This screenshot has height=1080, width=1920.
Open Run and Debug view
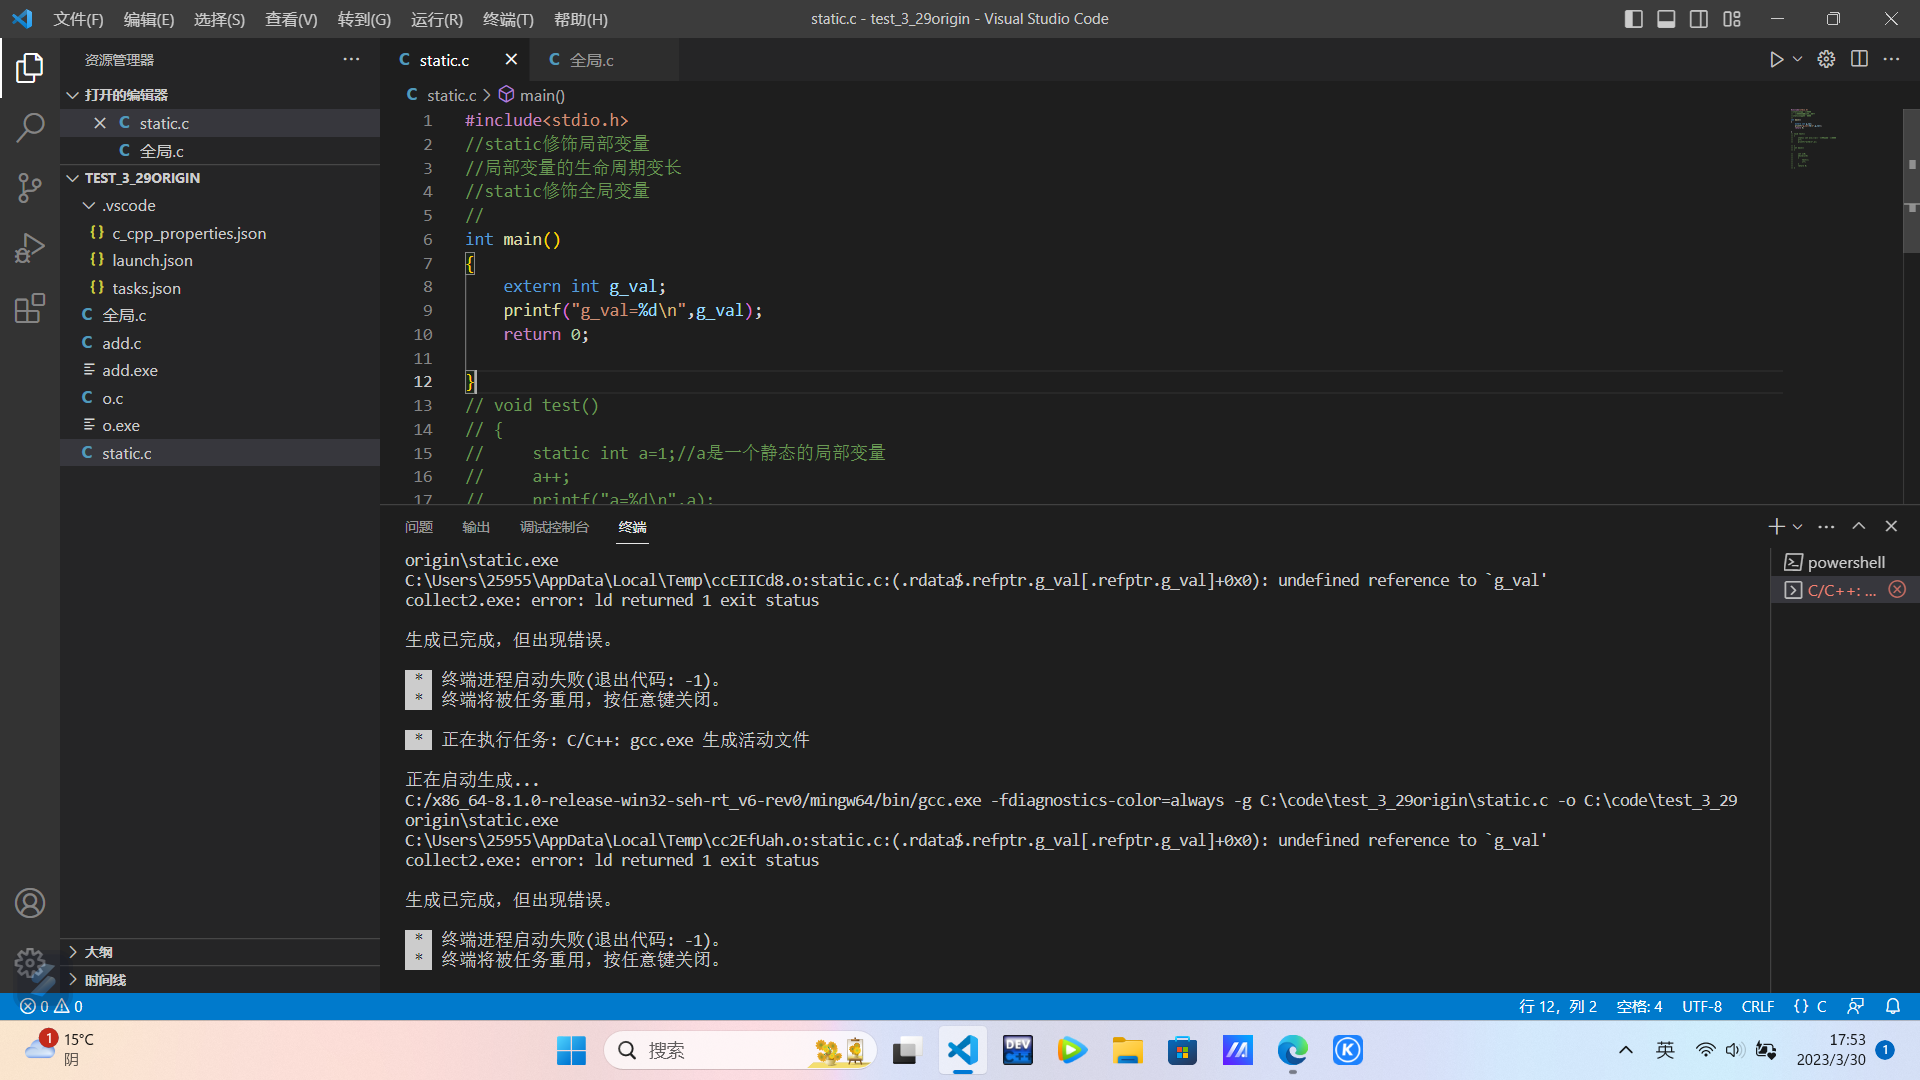(x=30, y=248)
